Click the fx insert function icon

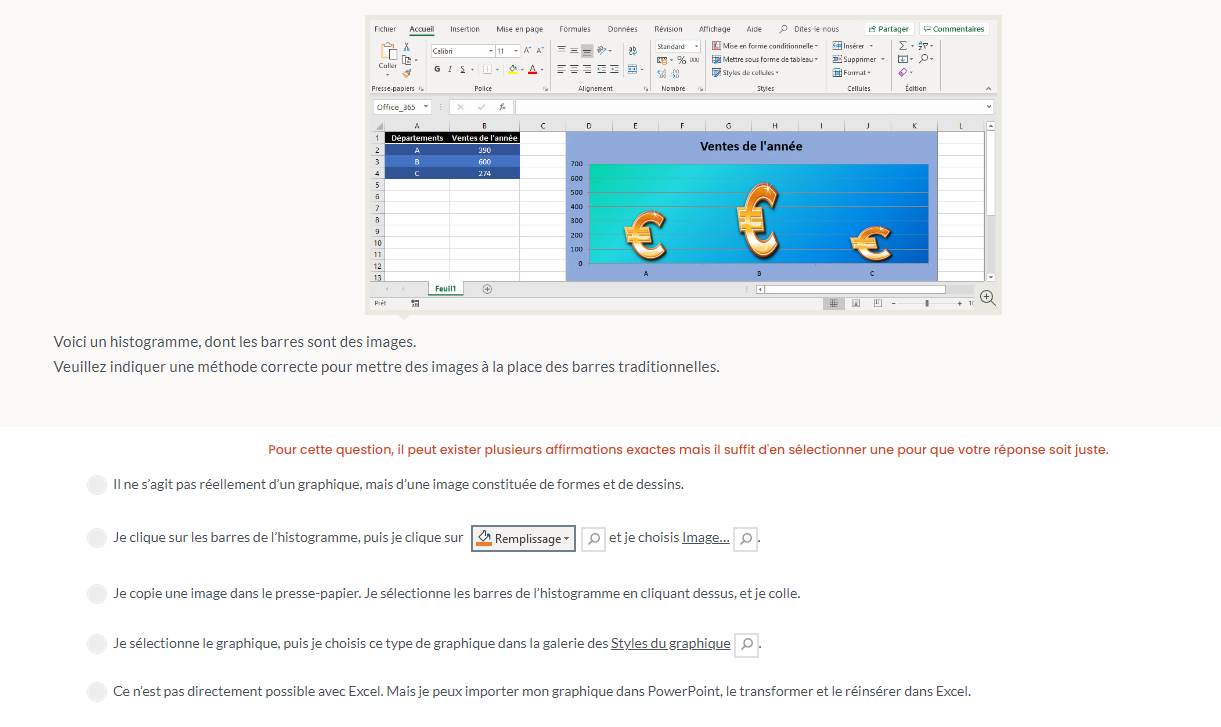coord(502,107)
